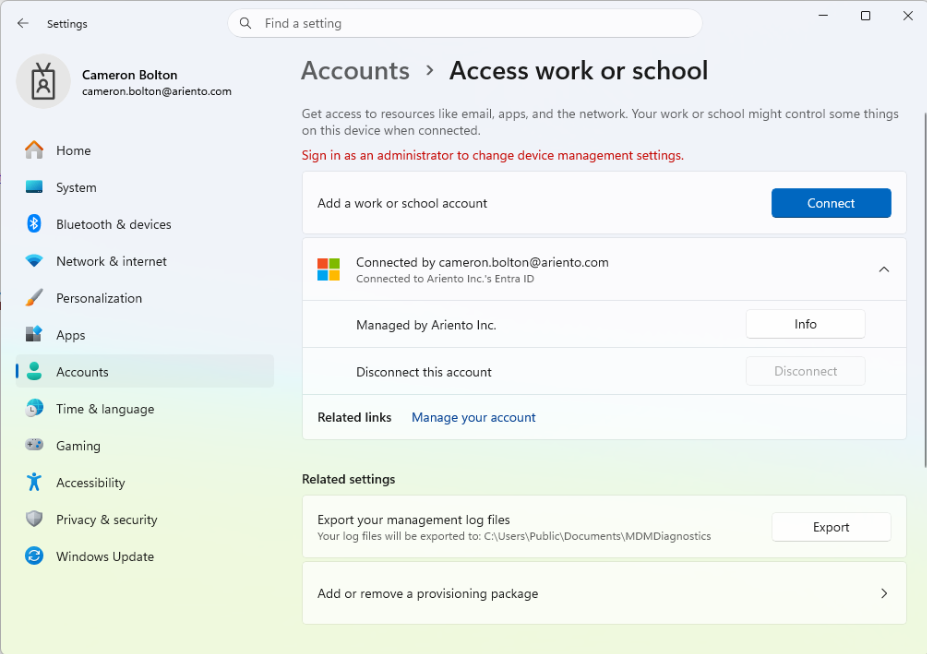927x654 pixels.
Task: Click the Accounts breadcrumb link
Action: (355, 70)
